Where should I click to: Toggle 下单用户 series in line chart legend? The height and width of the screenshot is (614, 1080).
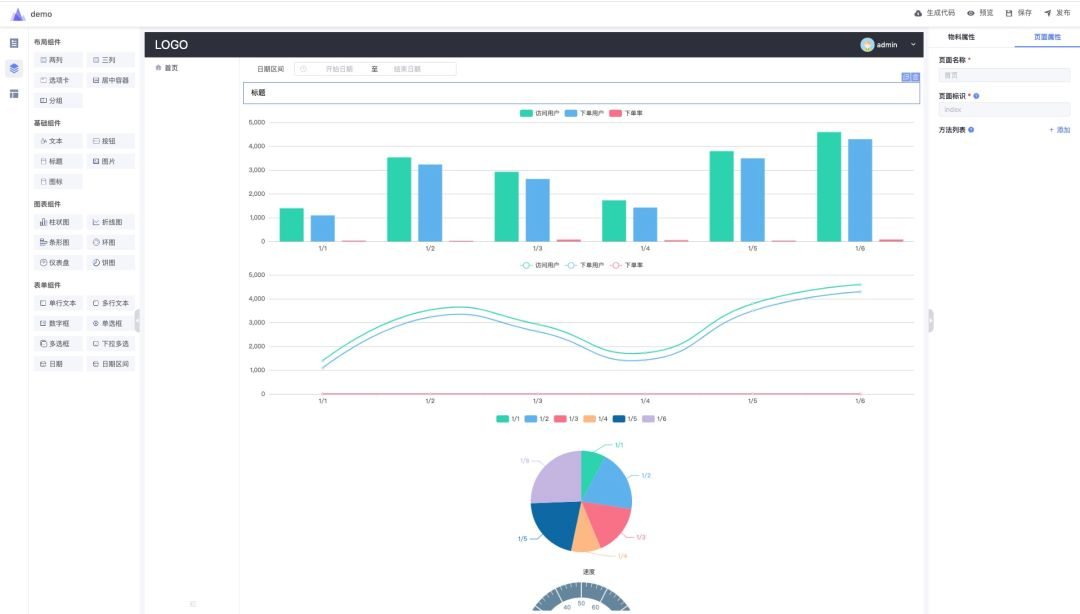[584, 265]
